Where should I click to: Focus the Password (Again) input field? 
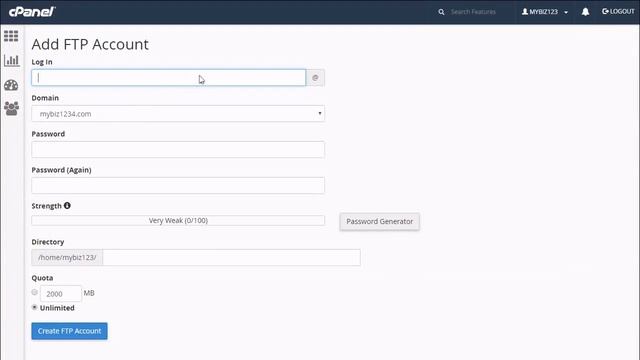tap(178, 185)
